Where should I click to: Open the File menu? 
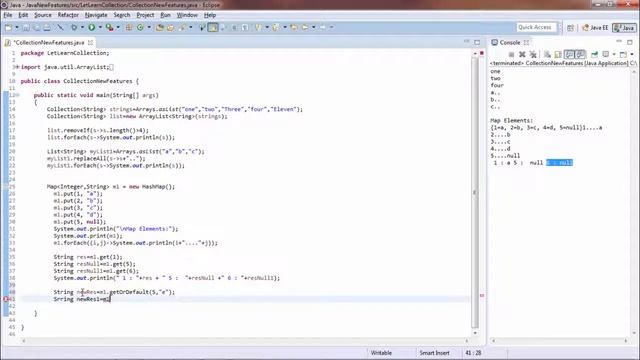coord(8,15)
